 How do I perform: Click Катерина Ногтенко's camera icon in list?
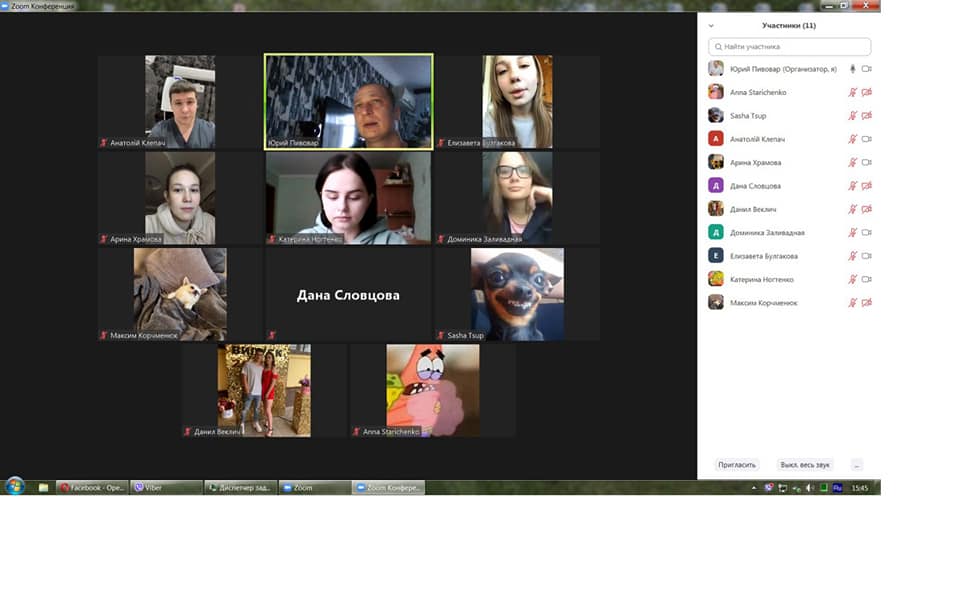[x=867, y=279]
